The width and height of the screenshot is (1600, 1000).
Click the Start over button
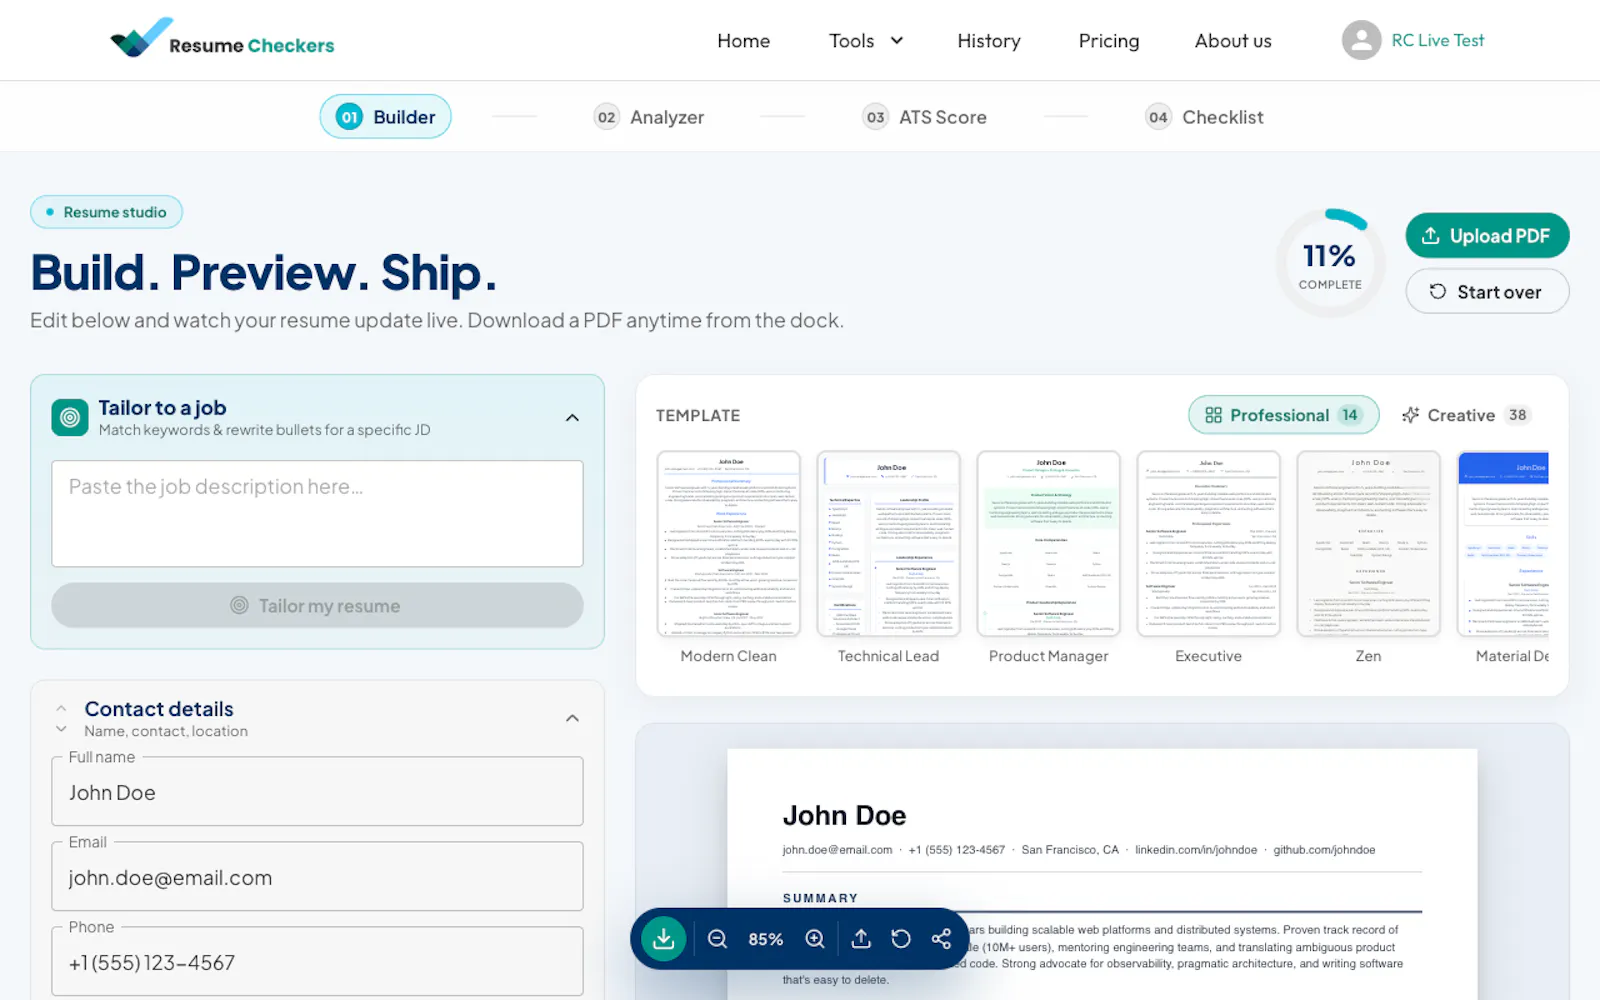tap(1487, 292)
